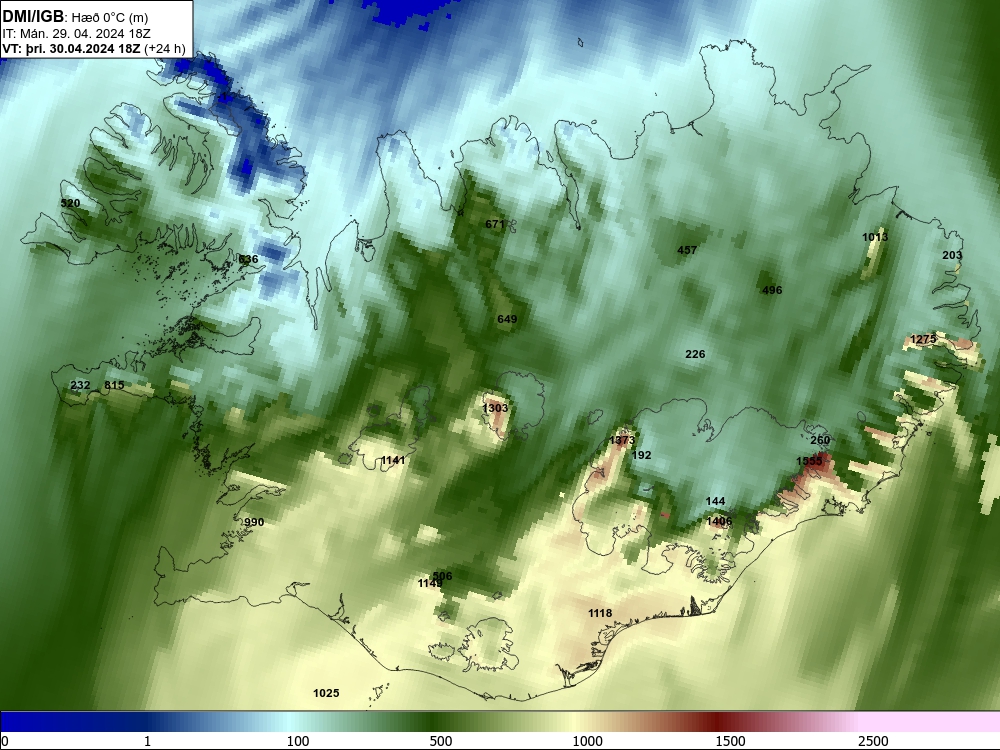Pick the pink end of colour bar
Screen dimensions: 1000x750
(x=931, y=721)
